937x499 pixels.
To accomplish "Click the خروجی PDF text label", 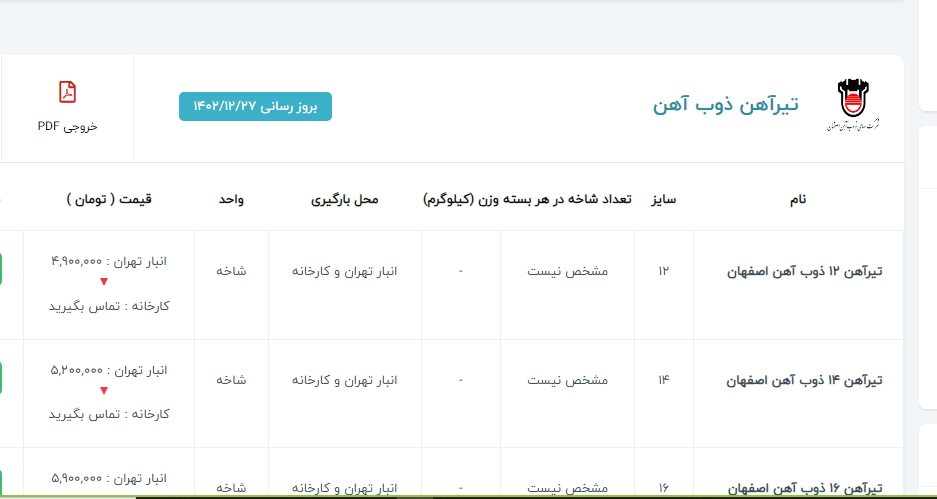I will 67,127.
